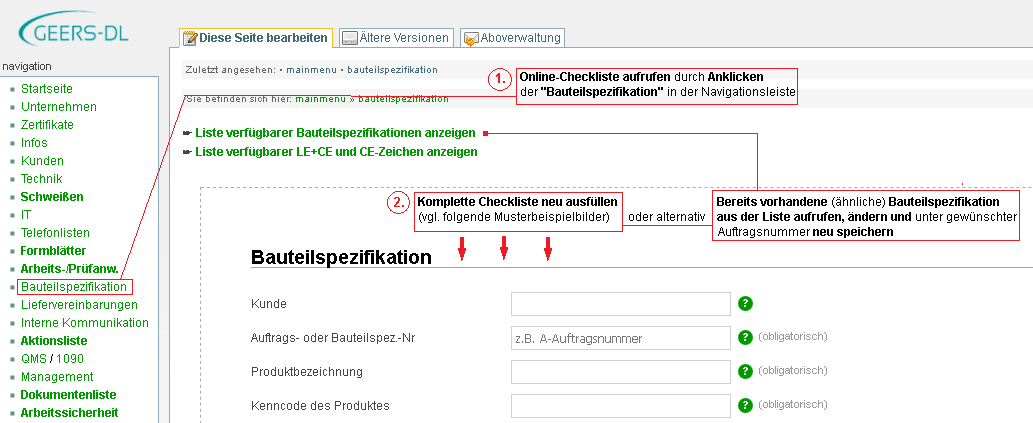The width and height of the screenshot is (1033, 423).
Task: Click help icon next to Kunde field
Action: pyautogui.click(x=745, y=304)
